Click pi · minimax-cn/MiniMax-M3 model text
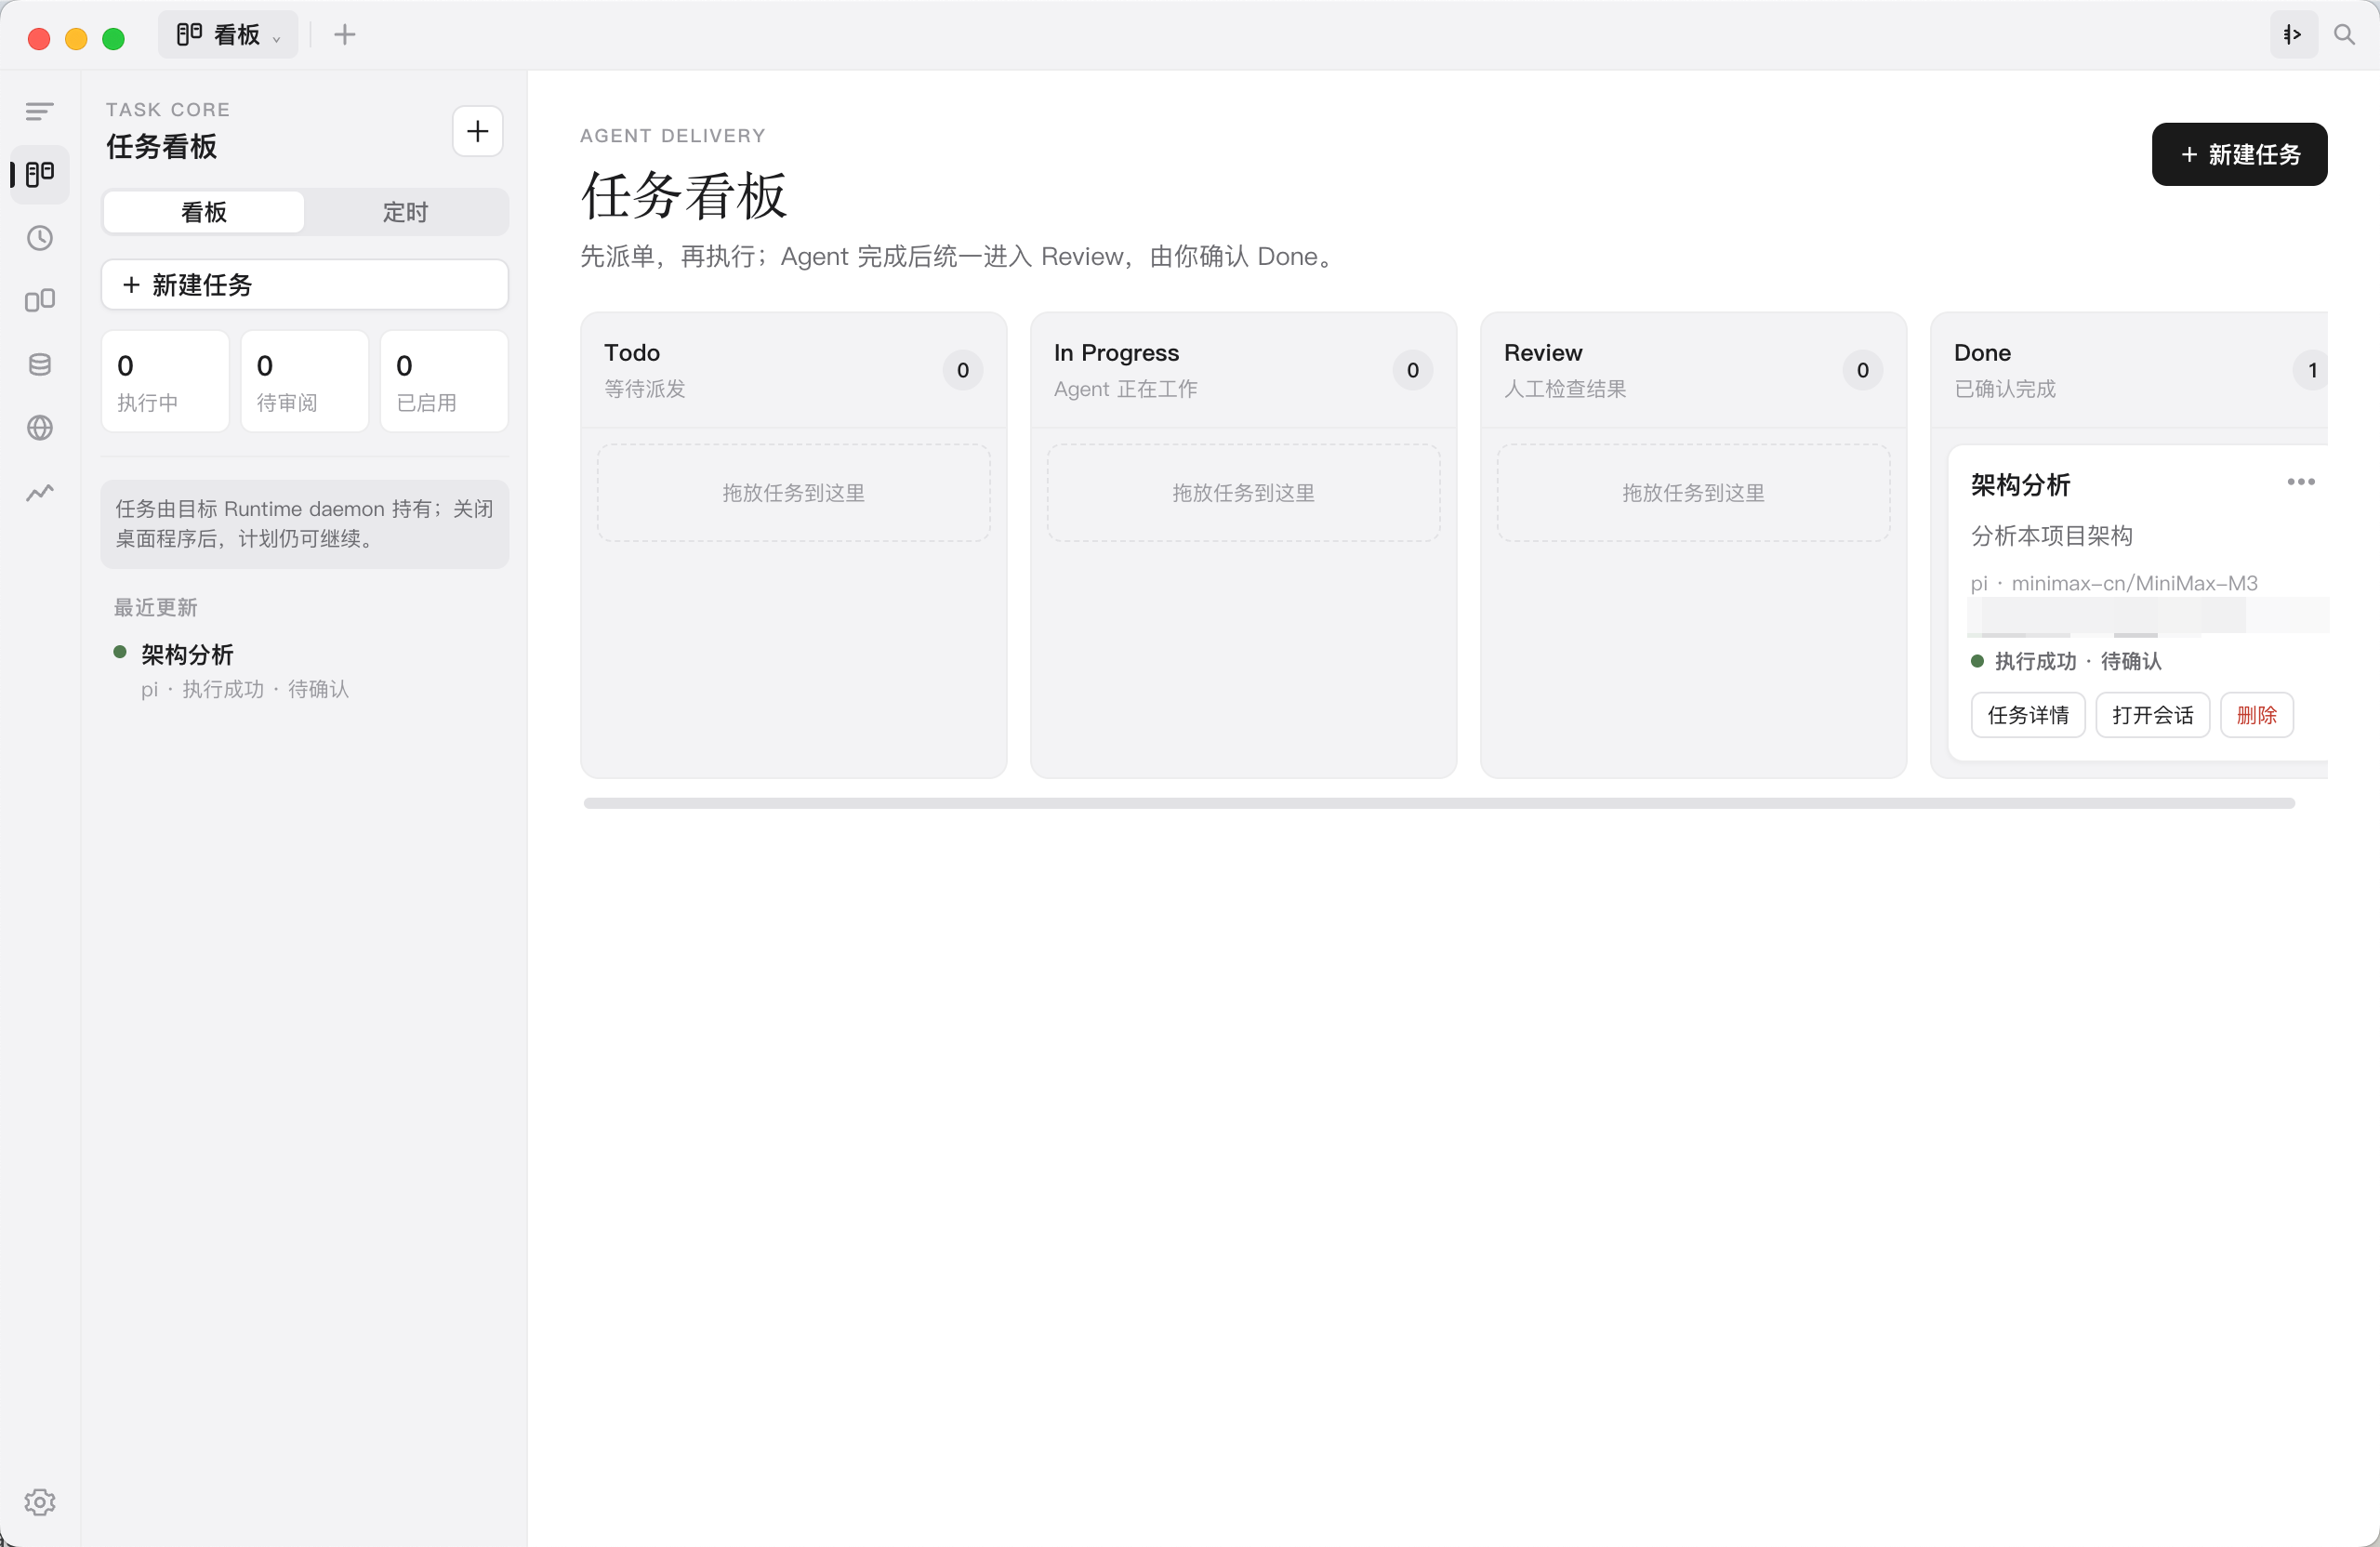This screenshot has width=2380, height=1547. (x=2113, y=583)
